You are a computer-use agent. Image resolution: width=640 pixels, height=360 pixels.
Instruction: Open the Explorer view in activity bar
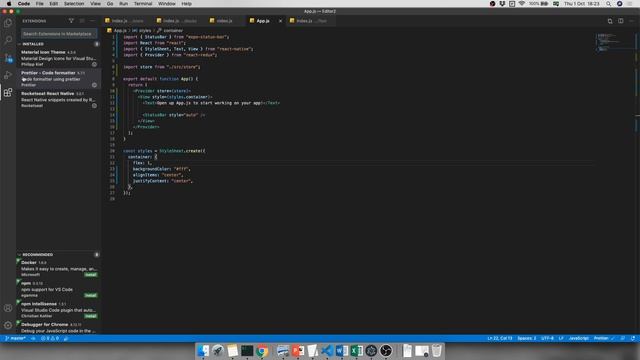8,23
